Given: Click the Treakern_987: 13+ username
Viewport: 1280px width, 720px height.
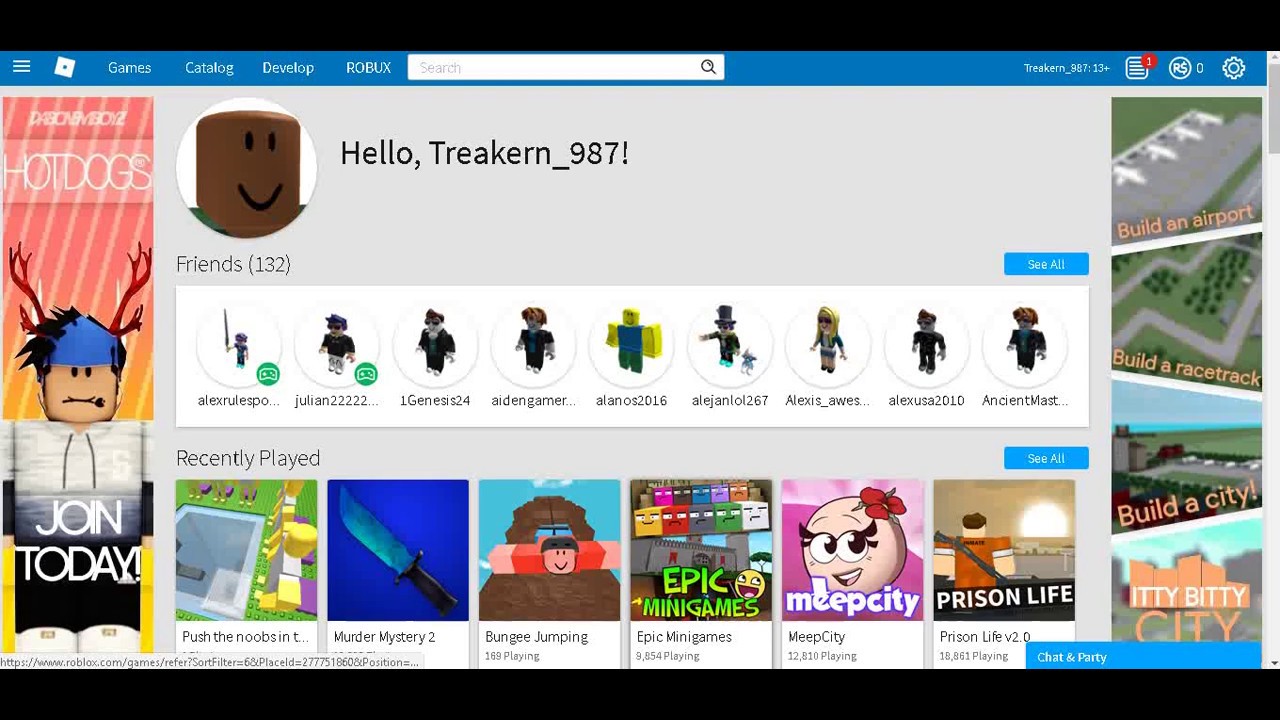Looking at the screenshot, I should click(1066, 68).
